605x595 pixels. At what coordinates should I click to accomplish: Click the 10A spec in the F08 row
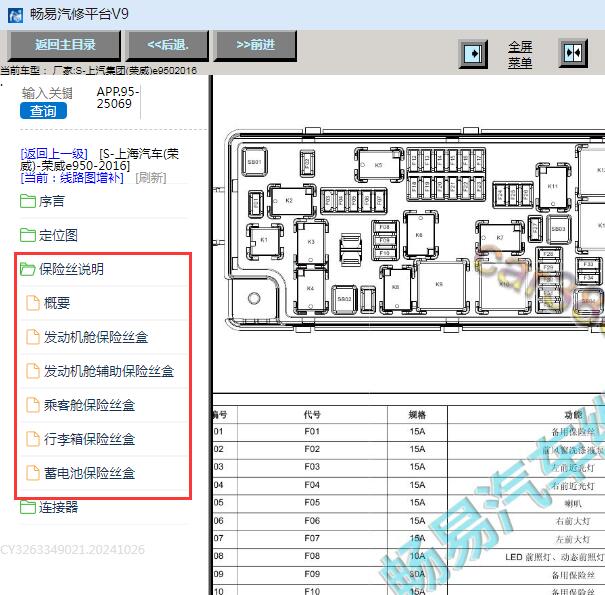click(417, 556)
